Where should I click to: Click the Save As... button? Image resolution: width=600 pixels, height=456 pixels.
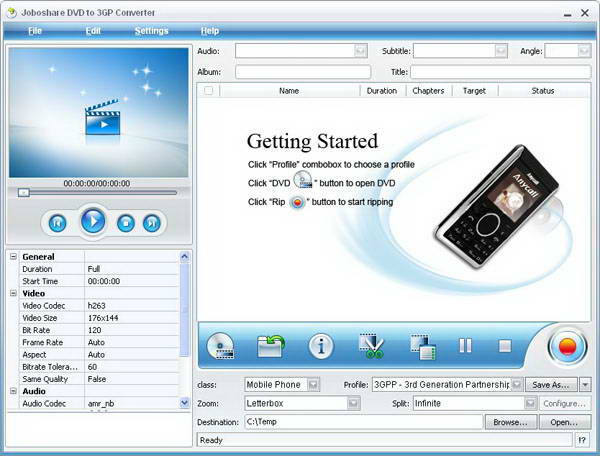(551, 384)
